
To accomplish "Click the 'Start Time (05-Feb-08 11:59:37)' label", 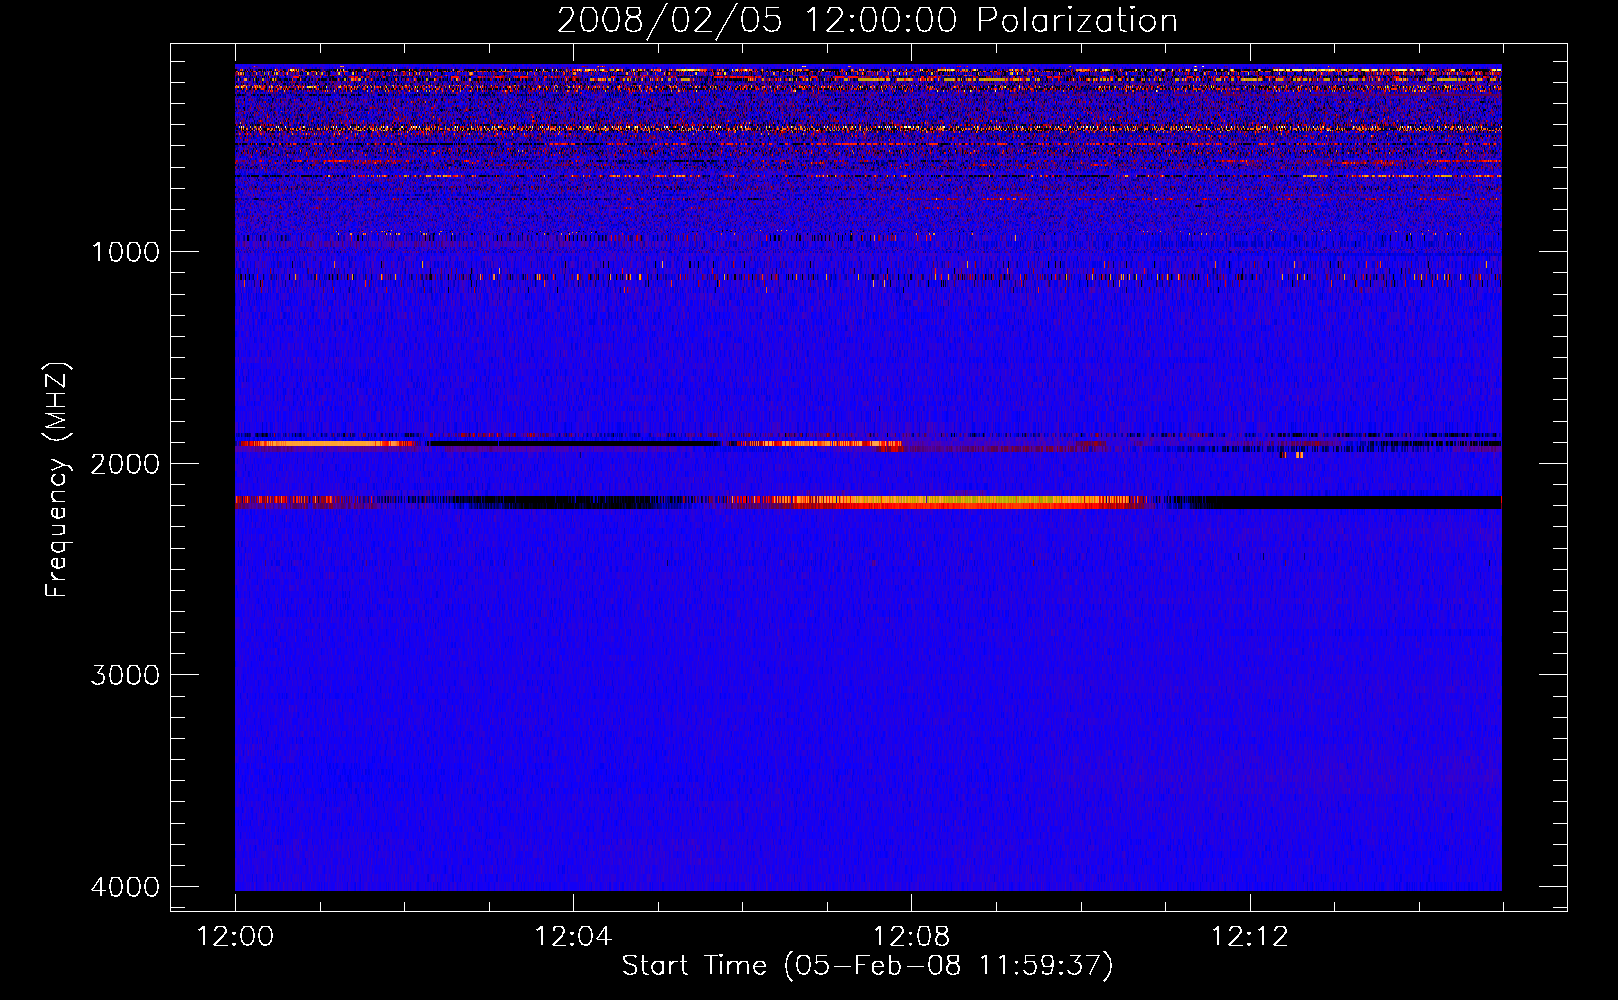I will click(867, 966).
